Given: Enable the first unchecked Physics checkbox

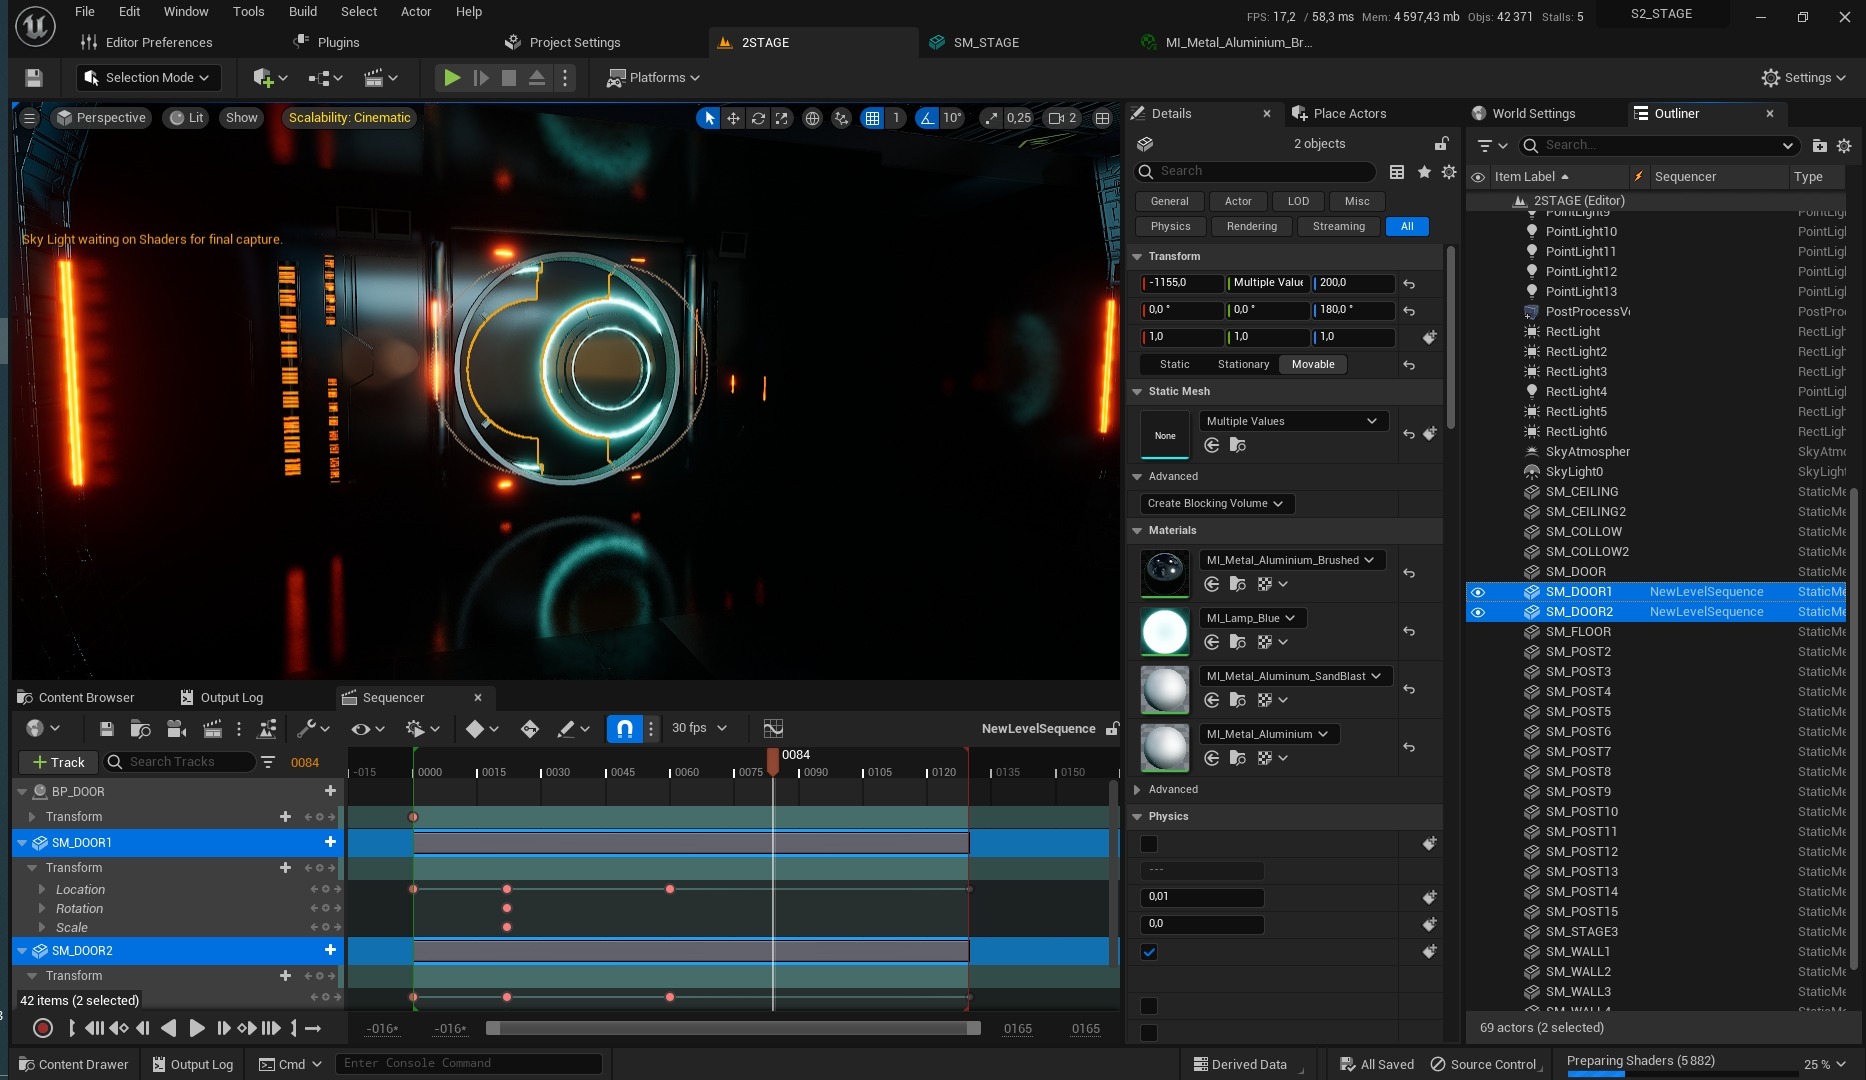Looking at the screenshot, I should coord(1149,844).
